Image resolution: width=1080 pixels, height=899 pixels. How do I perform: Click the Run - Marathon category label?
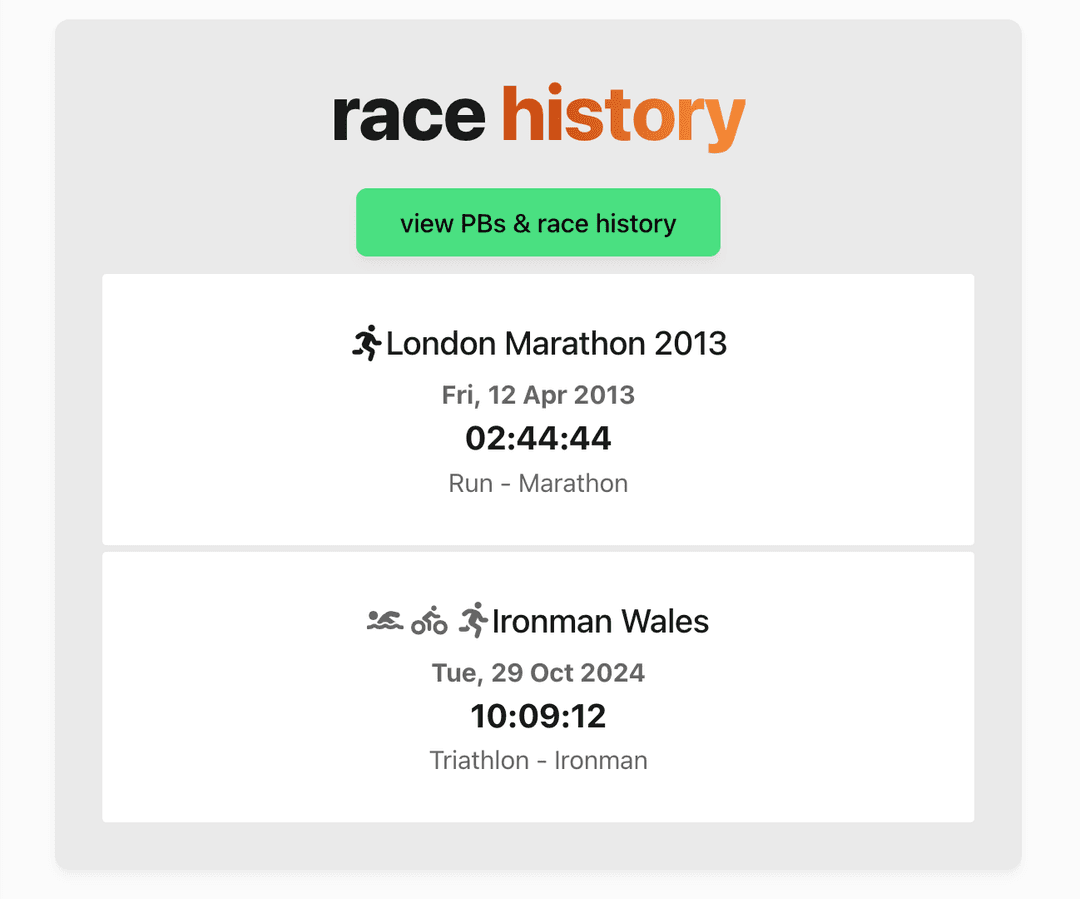coord(538,484)
